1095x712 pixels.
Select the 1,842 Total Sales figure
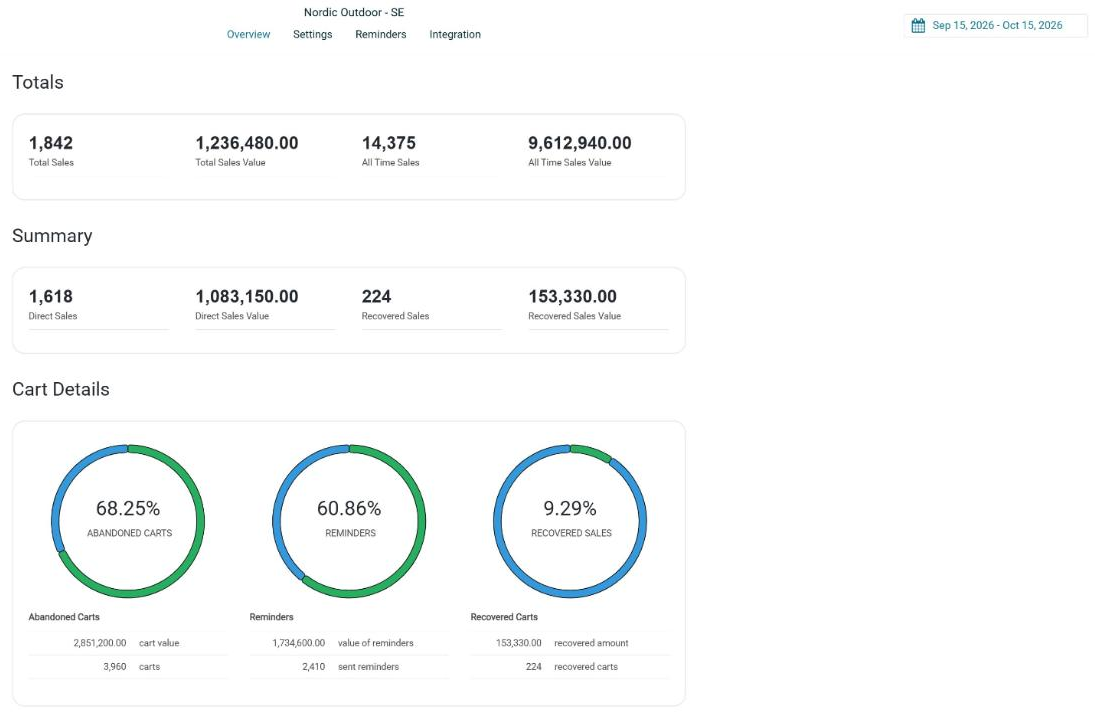click(x=51, y=143)
